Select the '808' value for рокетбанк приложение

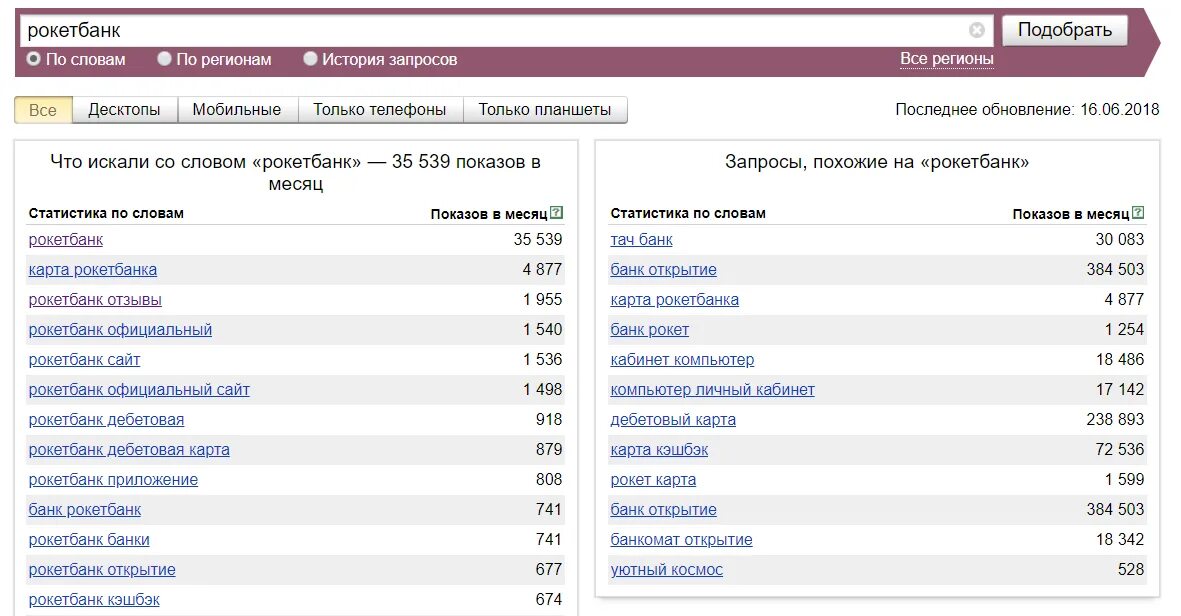click(549, 480)
